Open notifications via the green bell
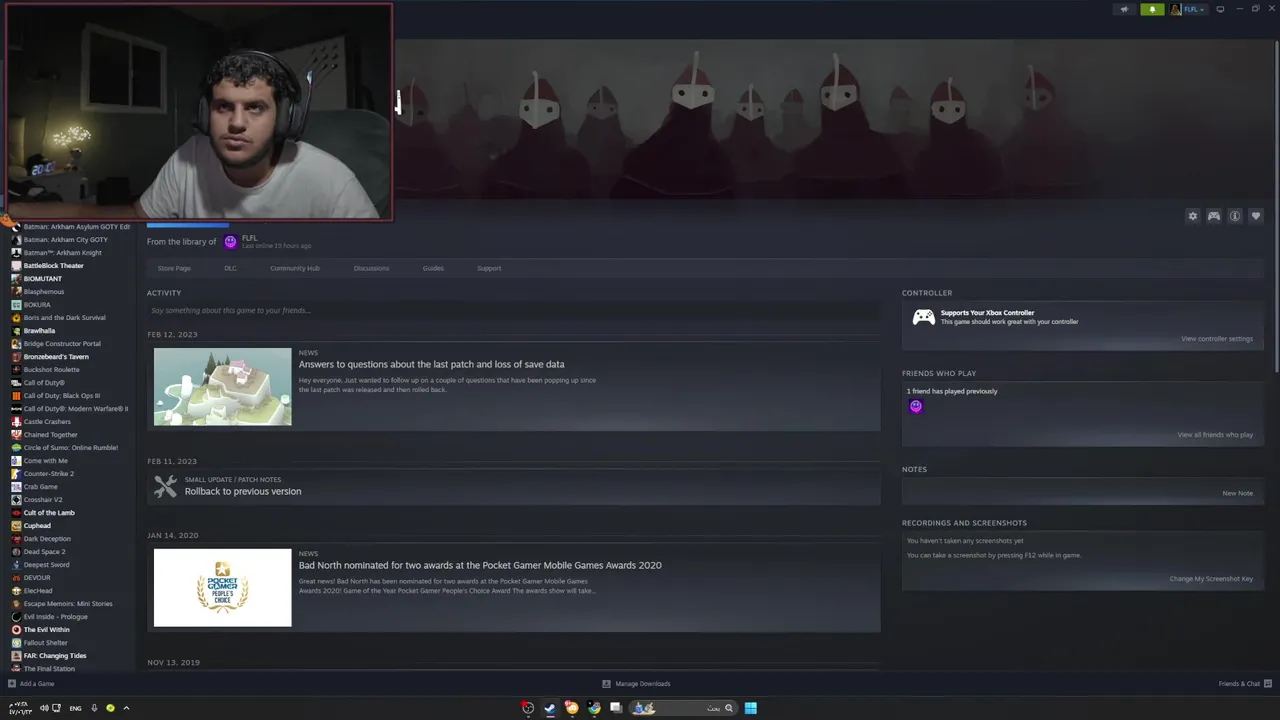The width and height of the screenshot is (1280, 720). (1152, 9)
